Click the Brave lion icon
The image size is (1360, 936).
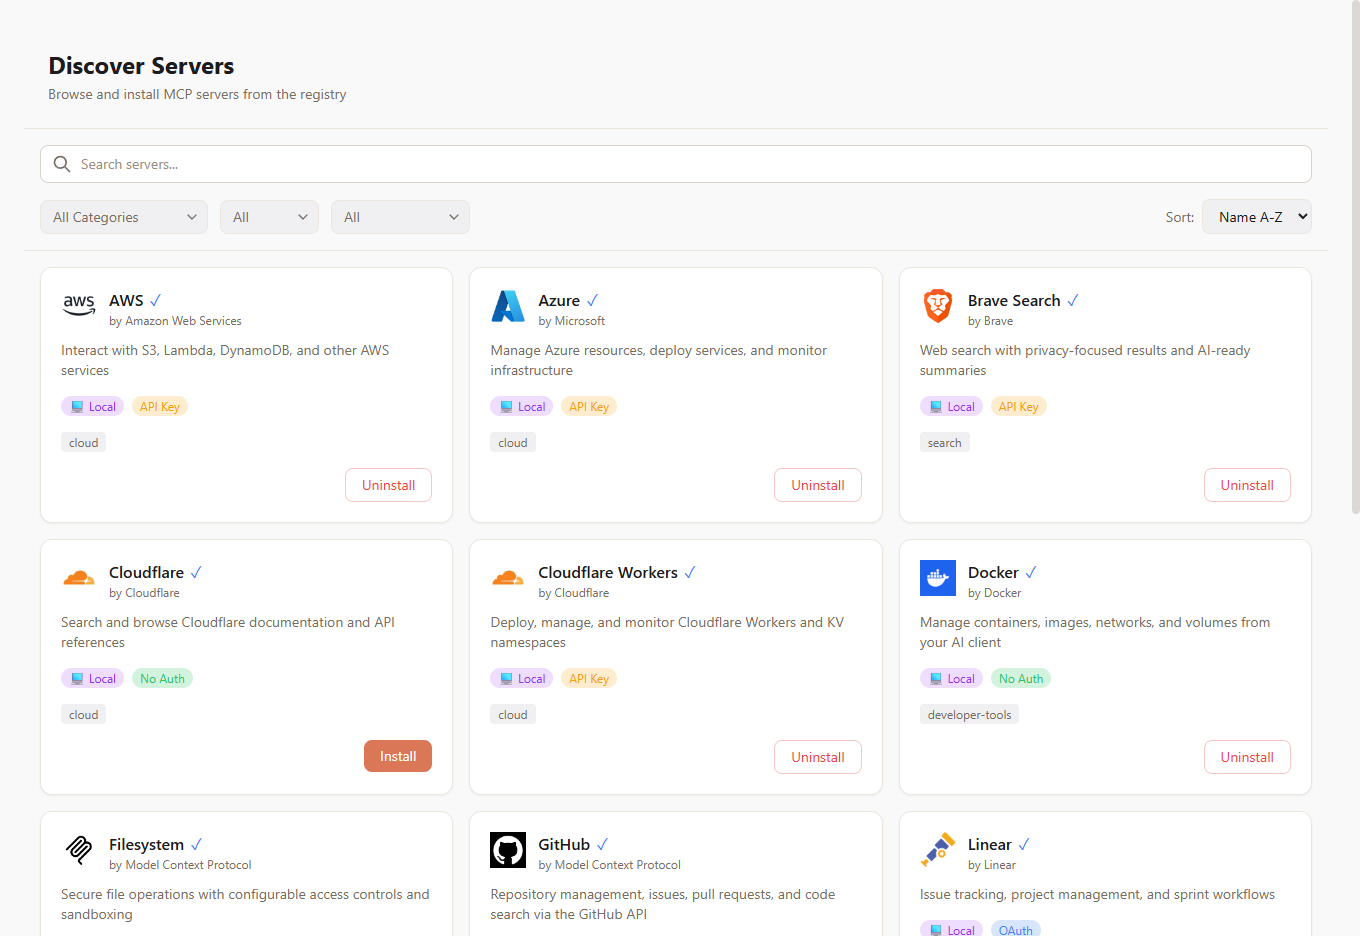click(937, 306)
